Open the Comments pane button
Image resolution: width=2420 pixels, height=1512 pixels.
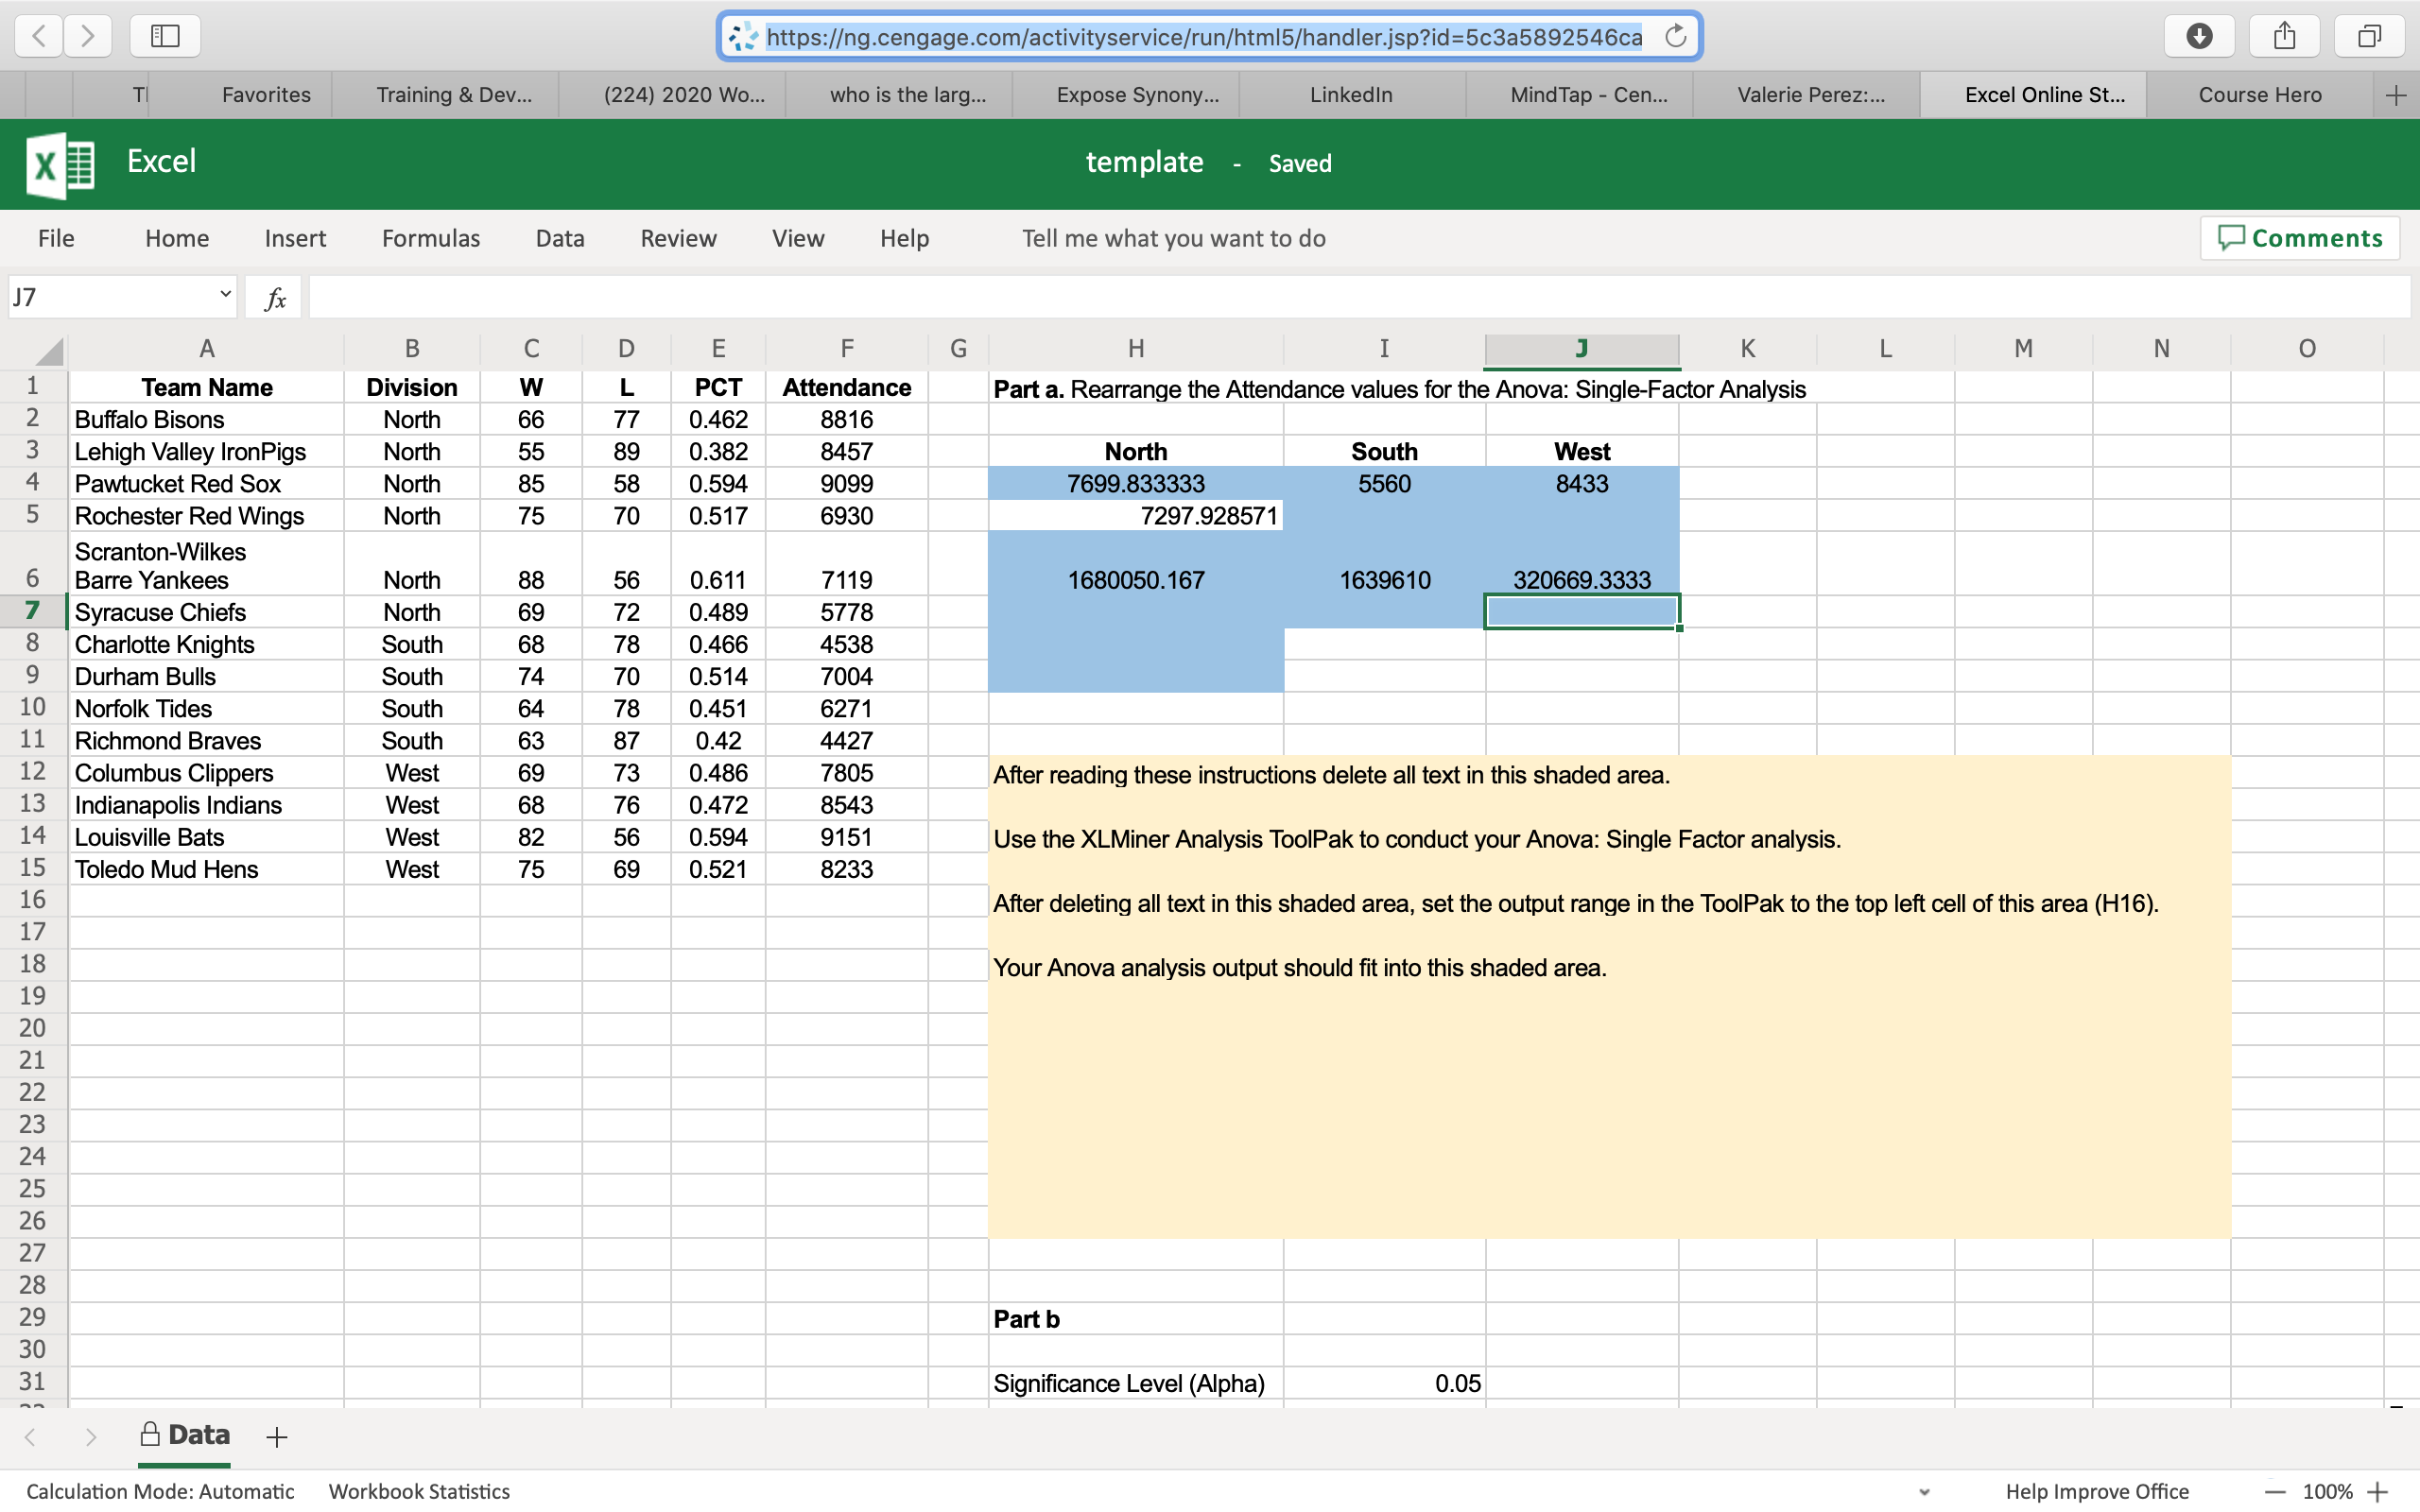[2299, 238]
